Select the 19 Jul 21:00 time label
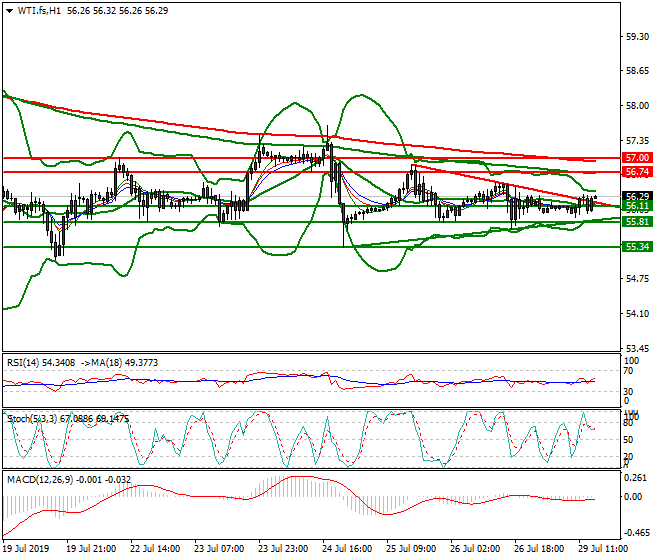The image size is (660, 560). pyautogui.click(x=91, y=549)
